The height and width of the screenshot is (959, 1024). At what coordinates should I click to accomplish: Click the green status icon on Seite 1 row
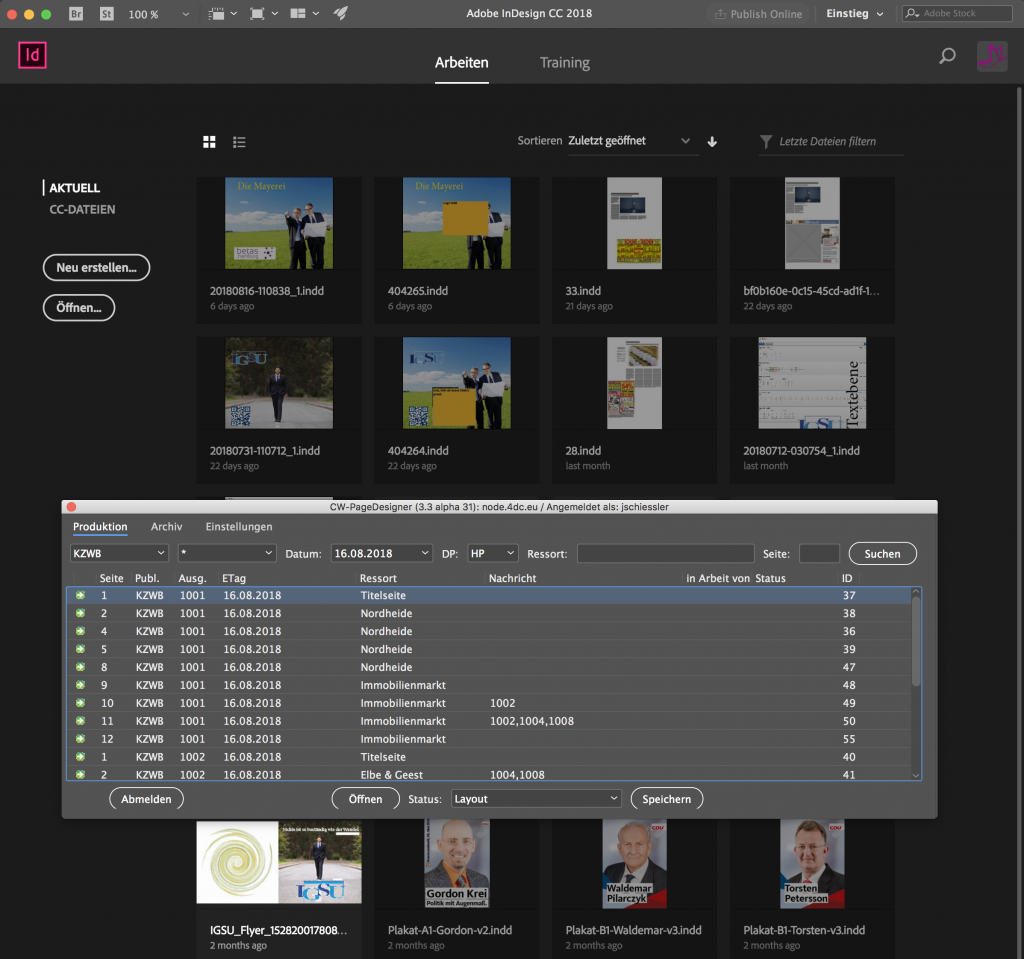(81, 595)
